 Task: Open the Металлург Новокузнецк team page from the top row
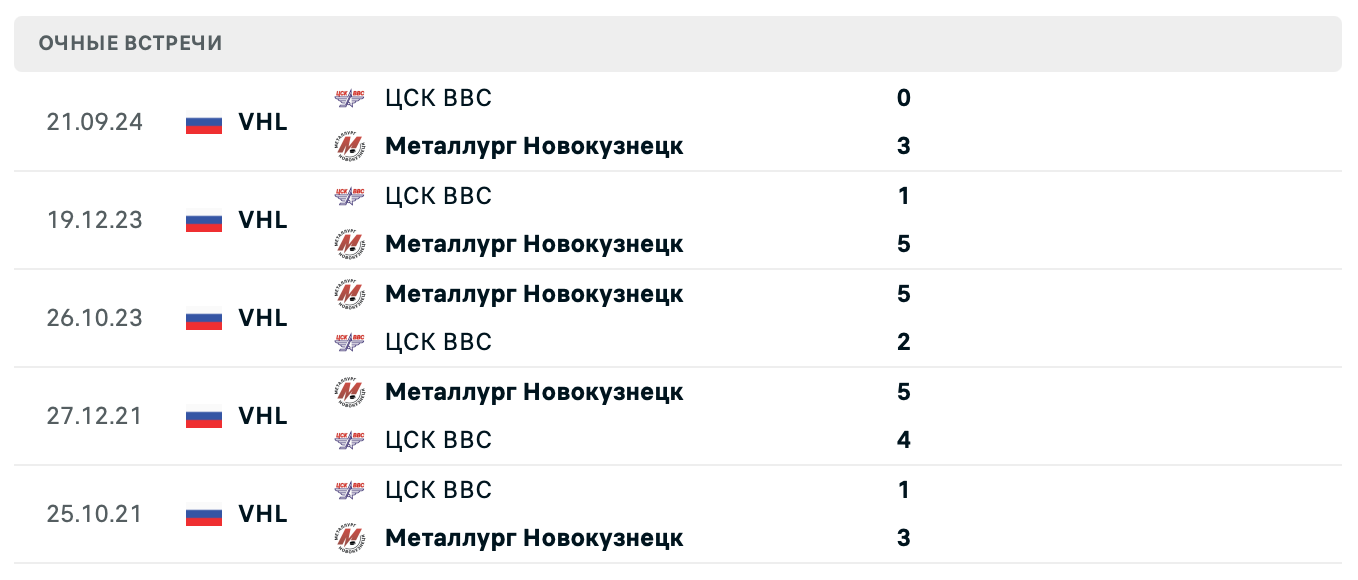535,146
